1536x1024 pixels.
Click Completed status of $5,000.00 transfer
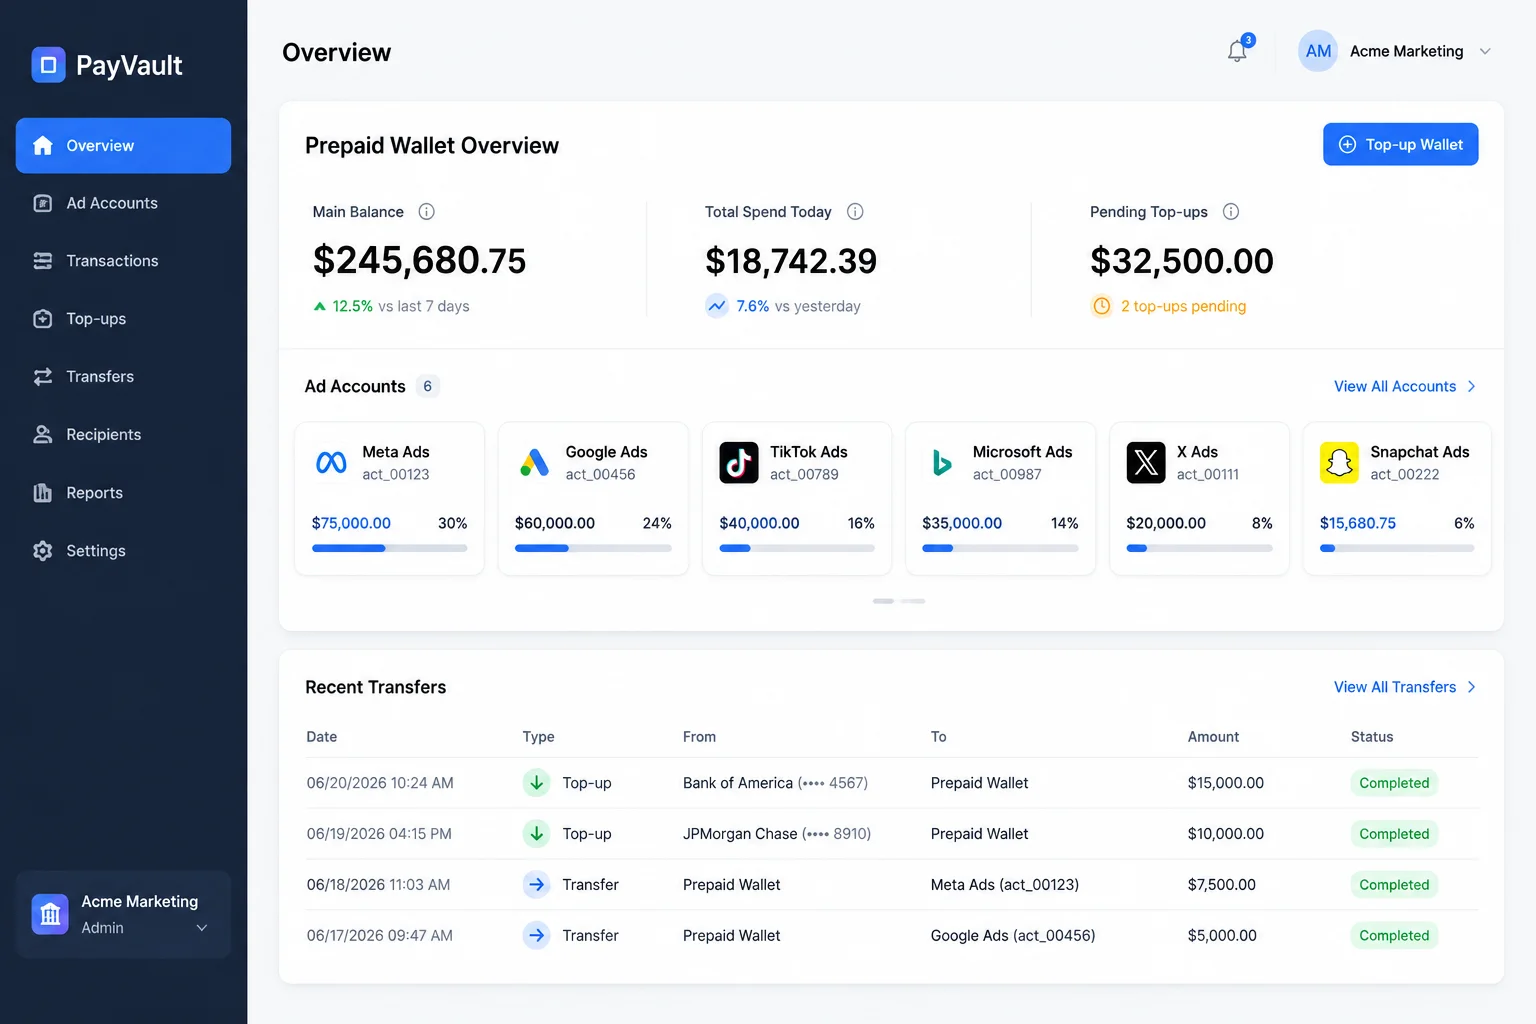click(1394, 936)
